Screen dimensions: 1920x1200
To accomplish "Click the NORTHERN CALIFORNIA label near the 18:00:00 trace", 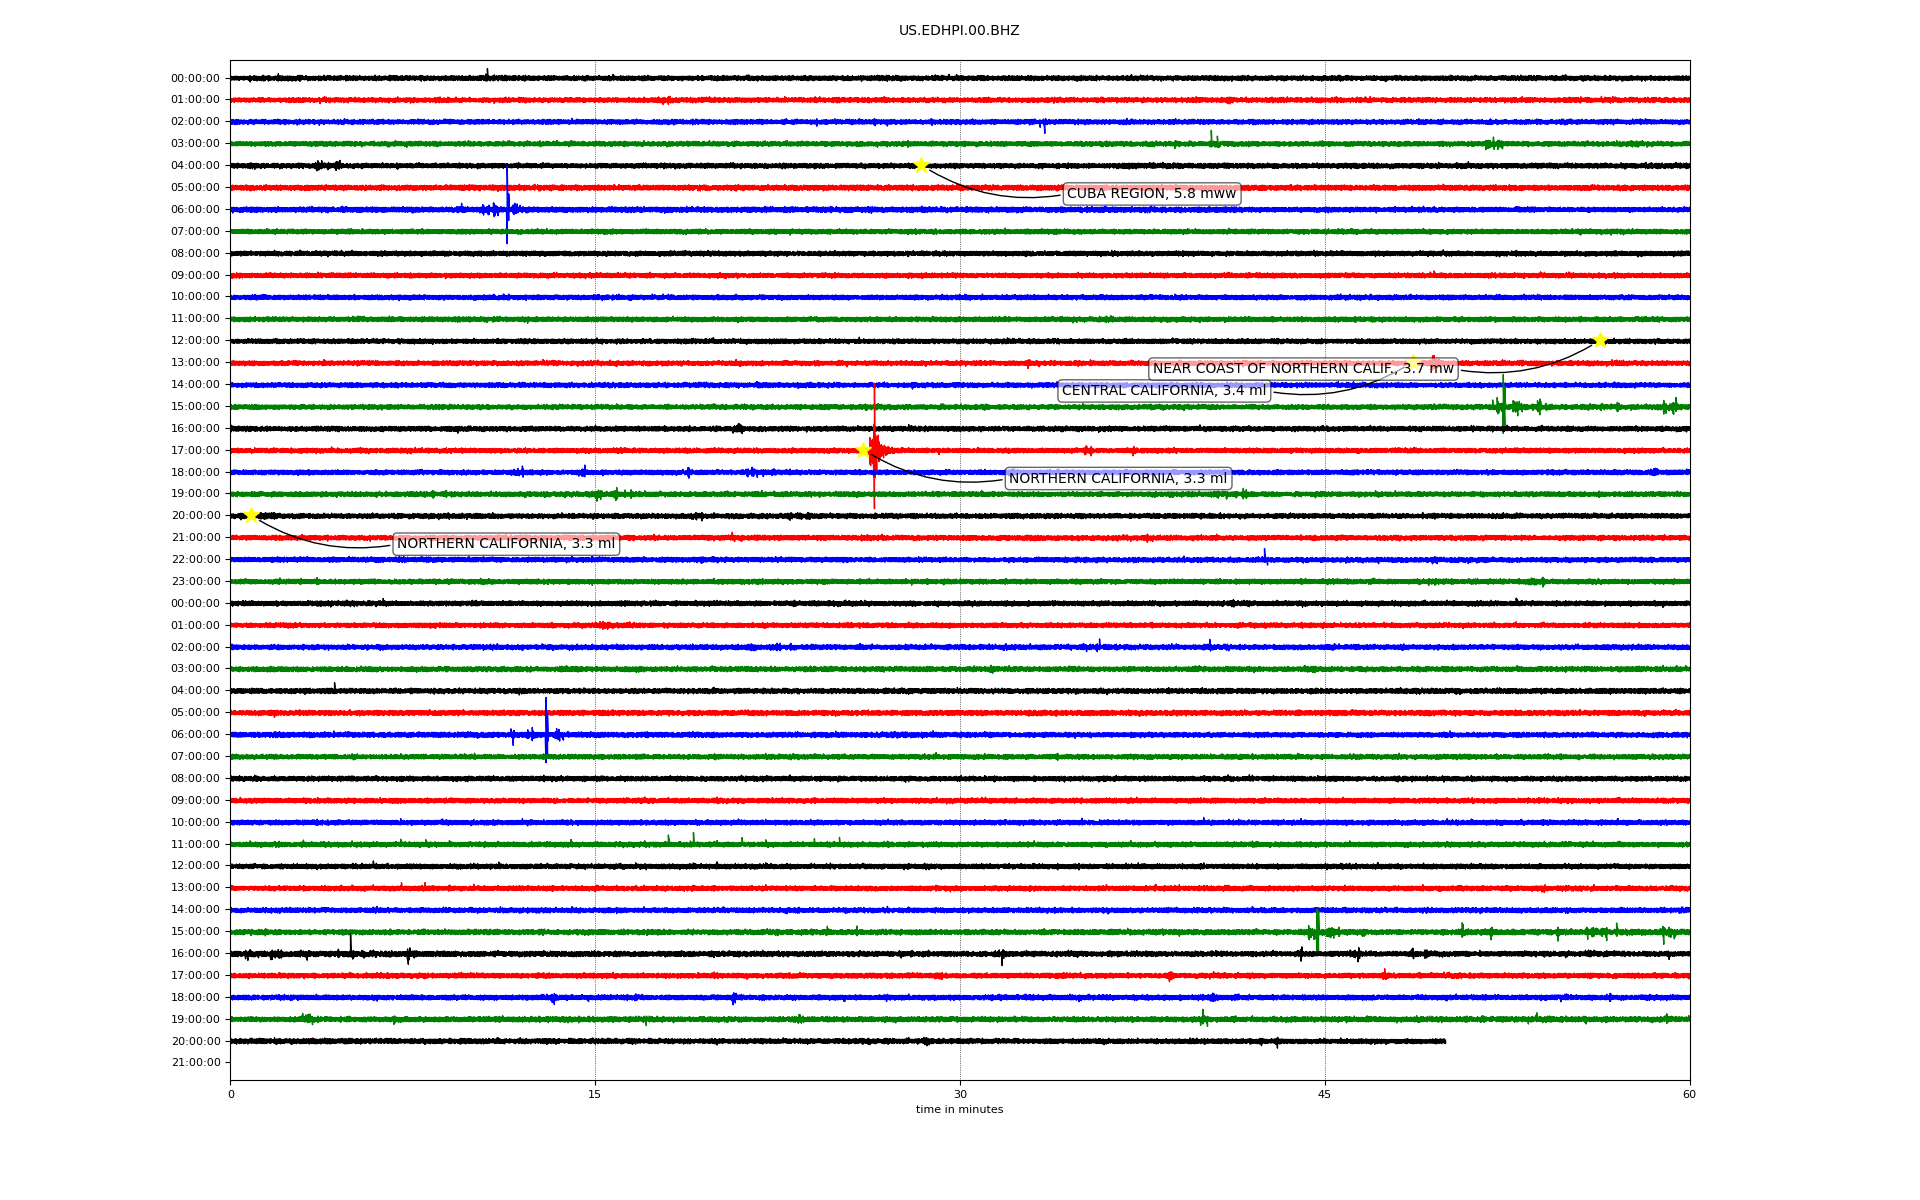I will (x=1117, y=479).
